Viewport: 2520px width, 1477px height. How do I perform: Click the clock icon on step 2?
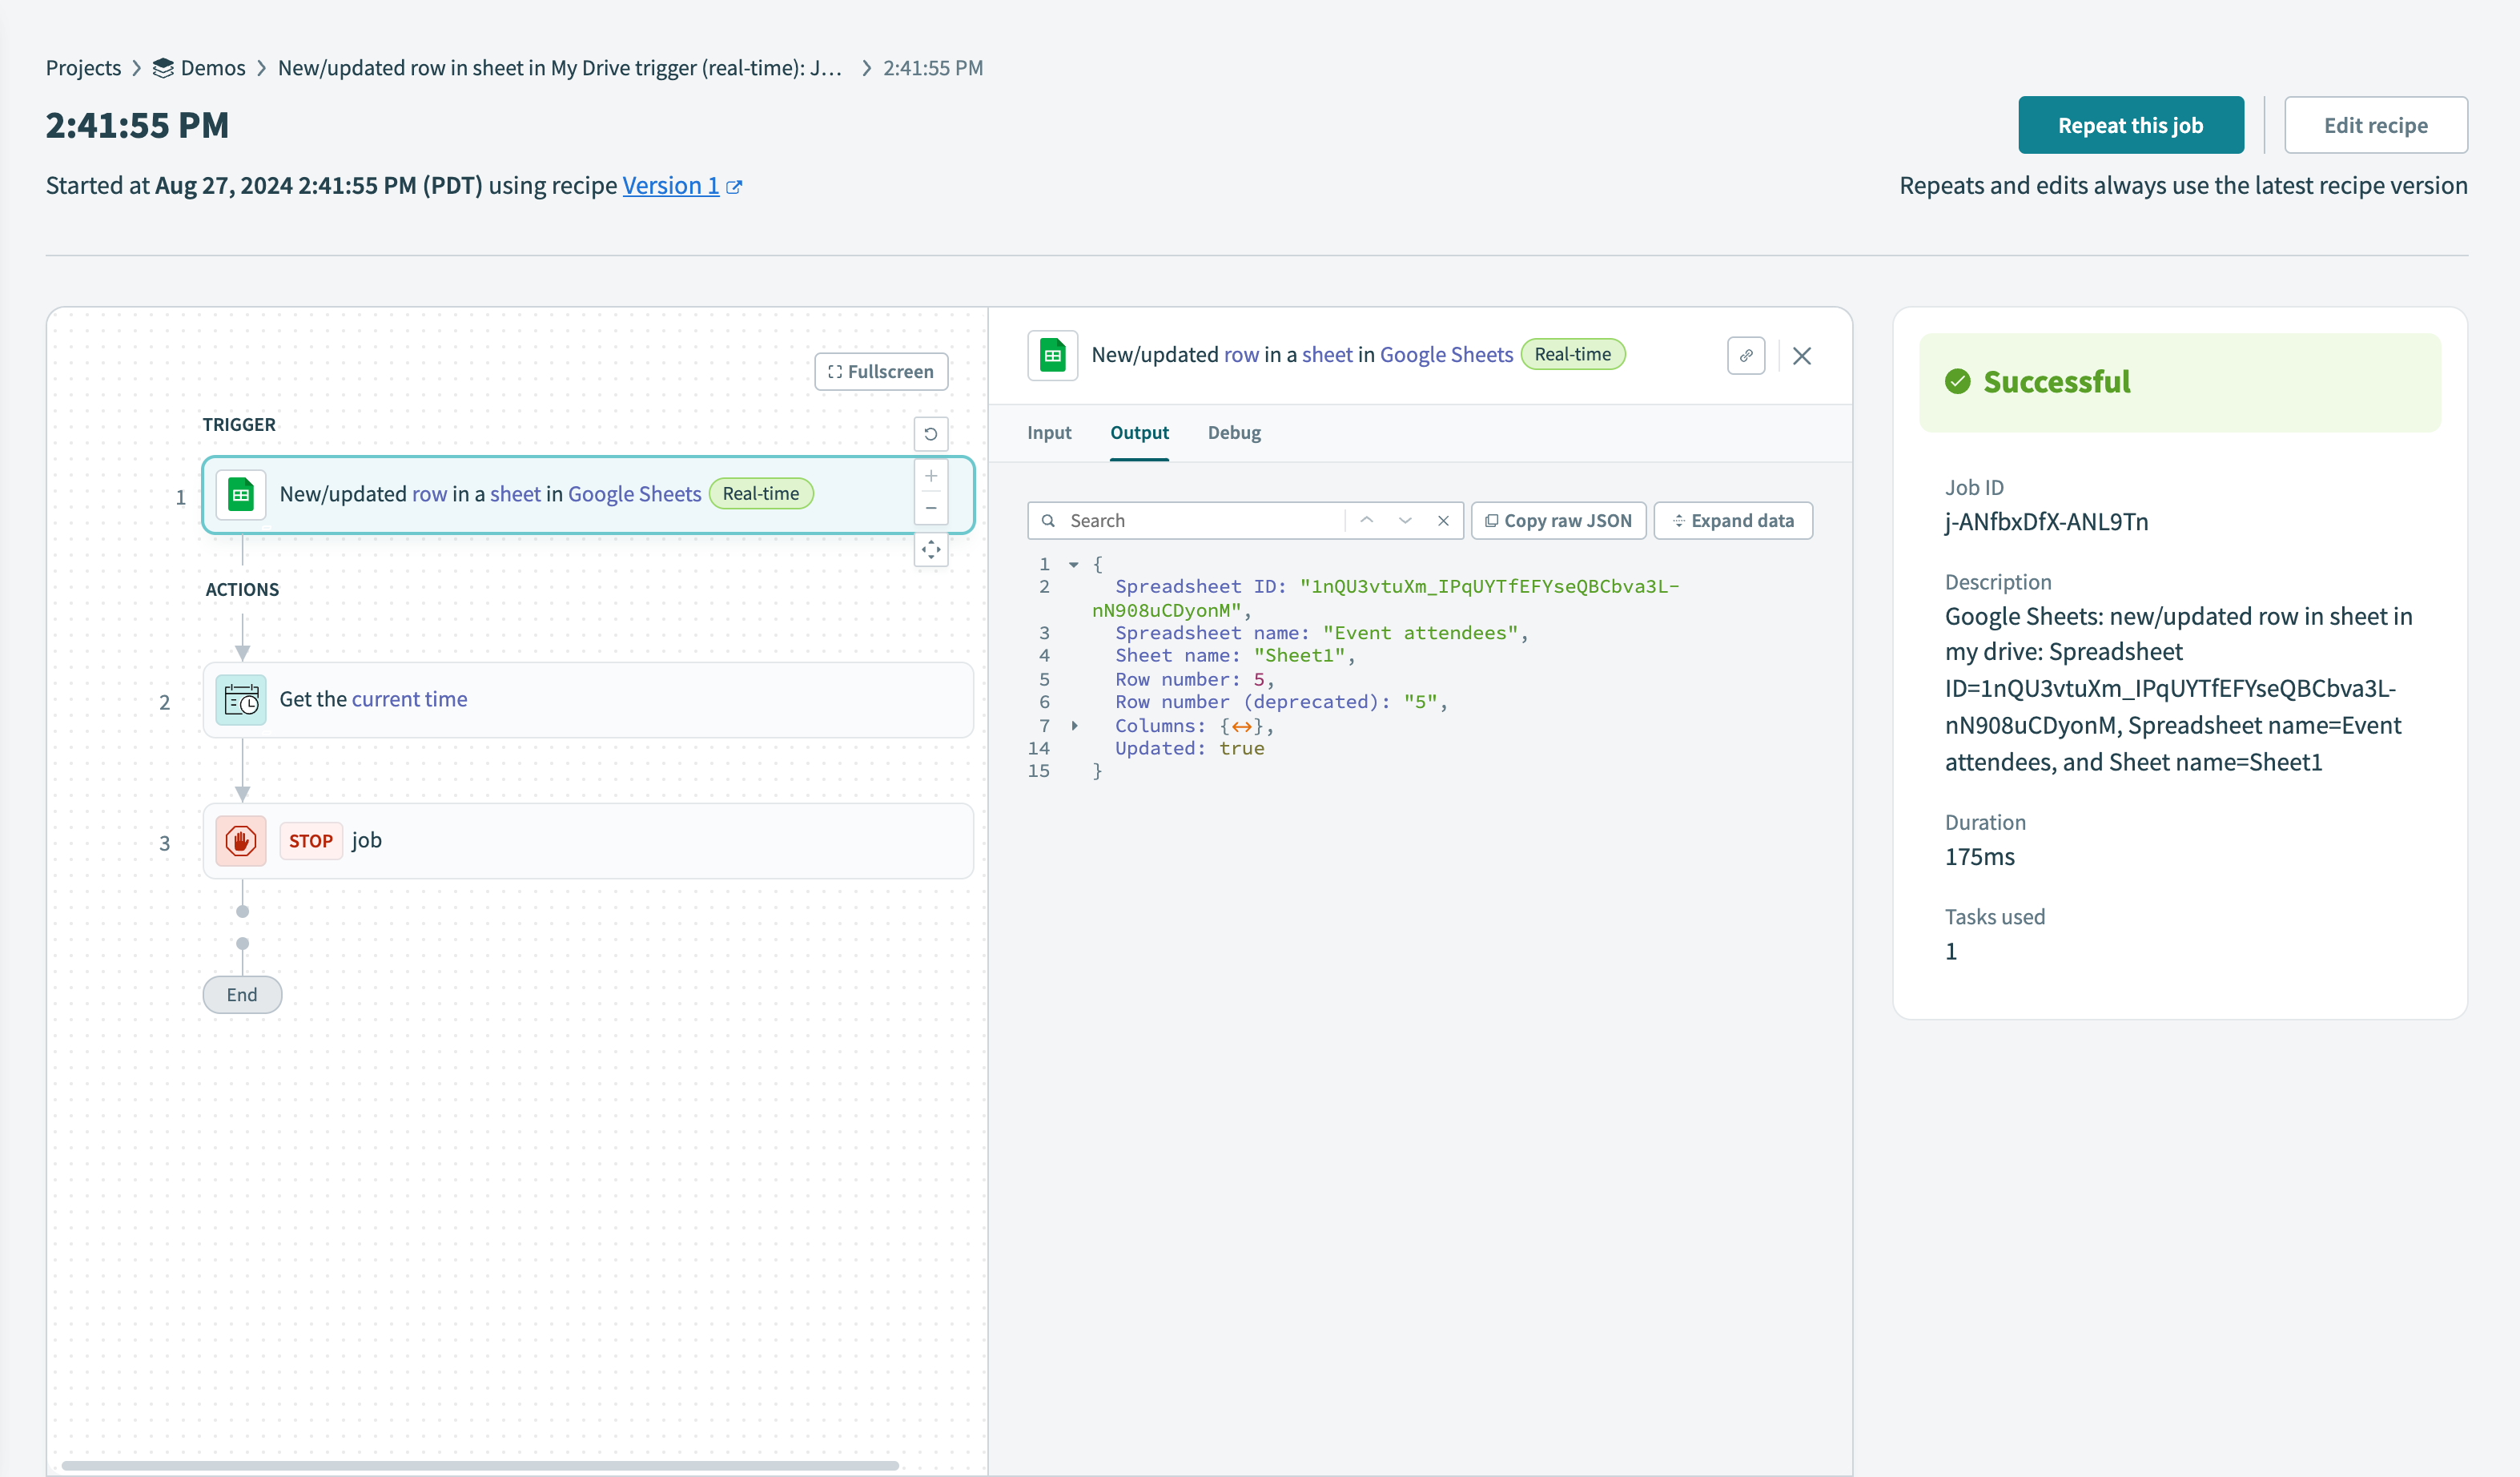(x=241, y=700)
